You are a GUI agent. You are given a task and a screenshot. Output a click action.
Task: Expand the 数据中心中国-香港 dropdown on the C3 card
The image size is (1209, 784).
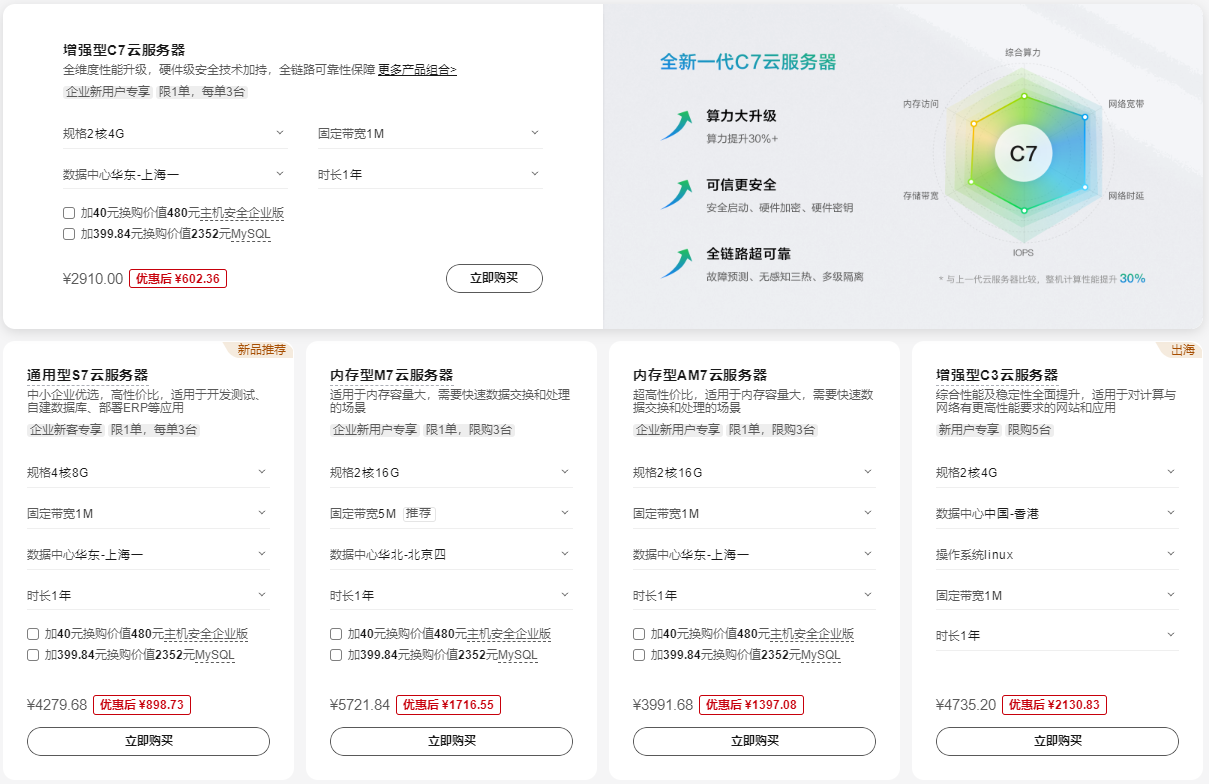(x=1058, y=511)
